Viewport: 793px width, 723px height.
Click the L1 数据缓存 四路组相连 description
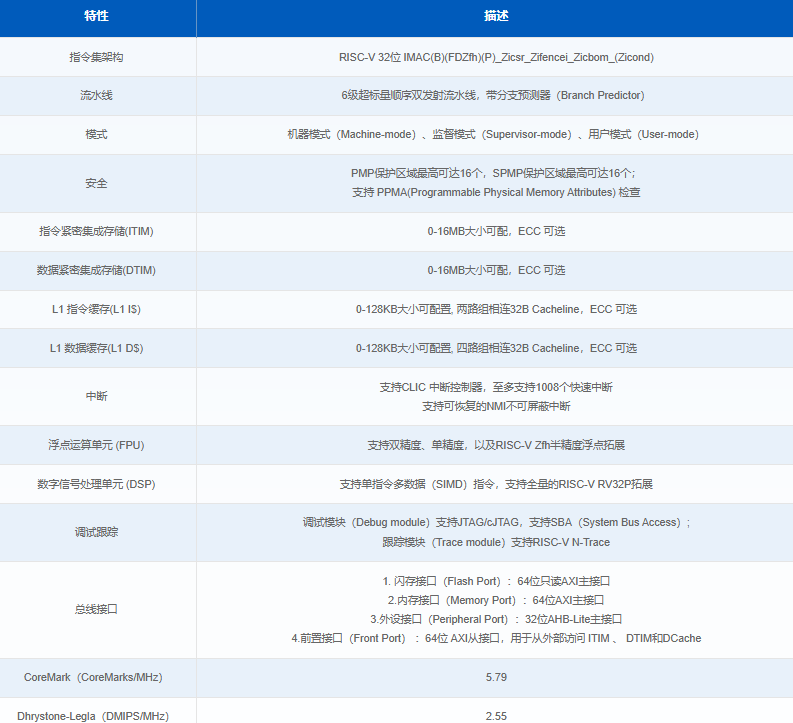(x=496, y=348)
